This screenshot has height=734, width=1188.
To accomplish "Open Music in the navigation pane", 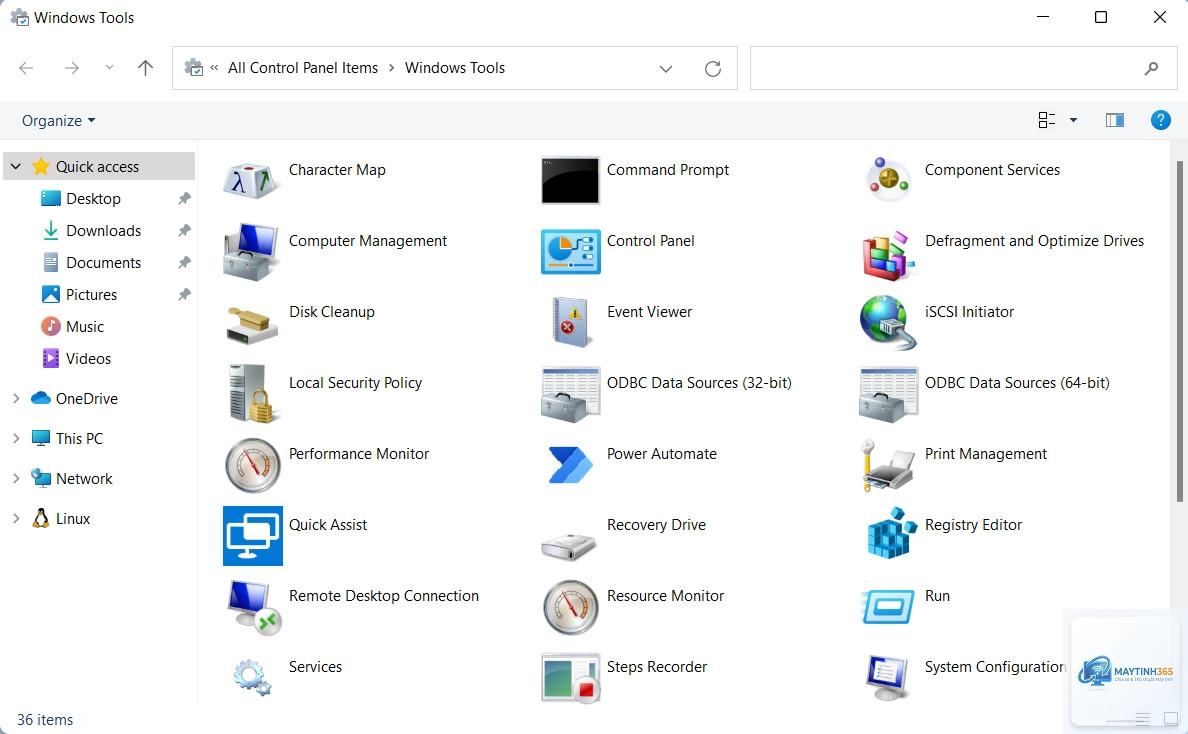I will pos(84,326).
